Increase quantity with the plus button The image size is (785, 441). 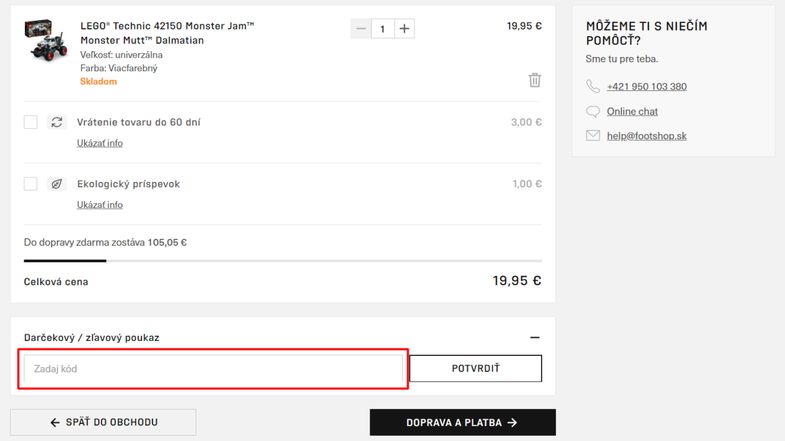[x=405, y=29]
